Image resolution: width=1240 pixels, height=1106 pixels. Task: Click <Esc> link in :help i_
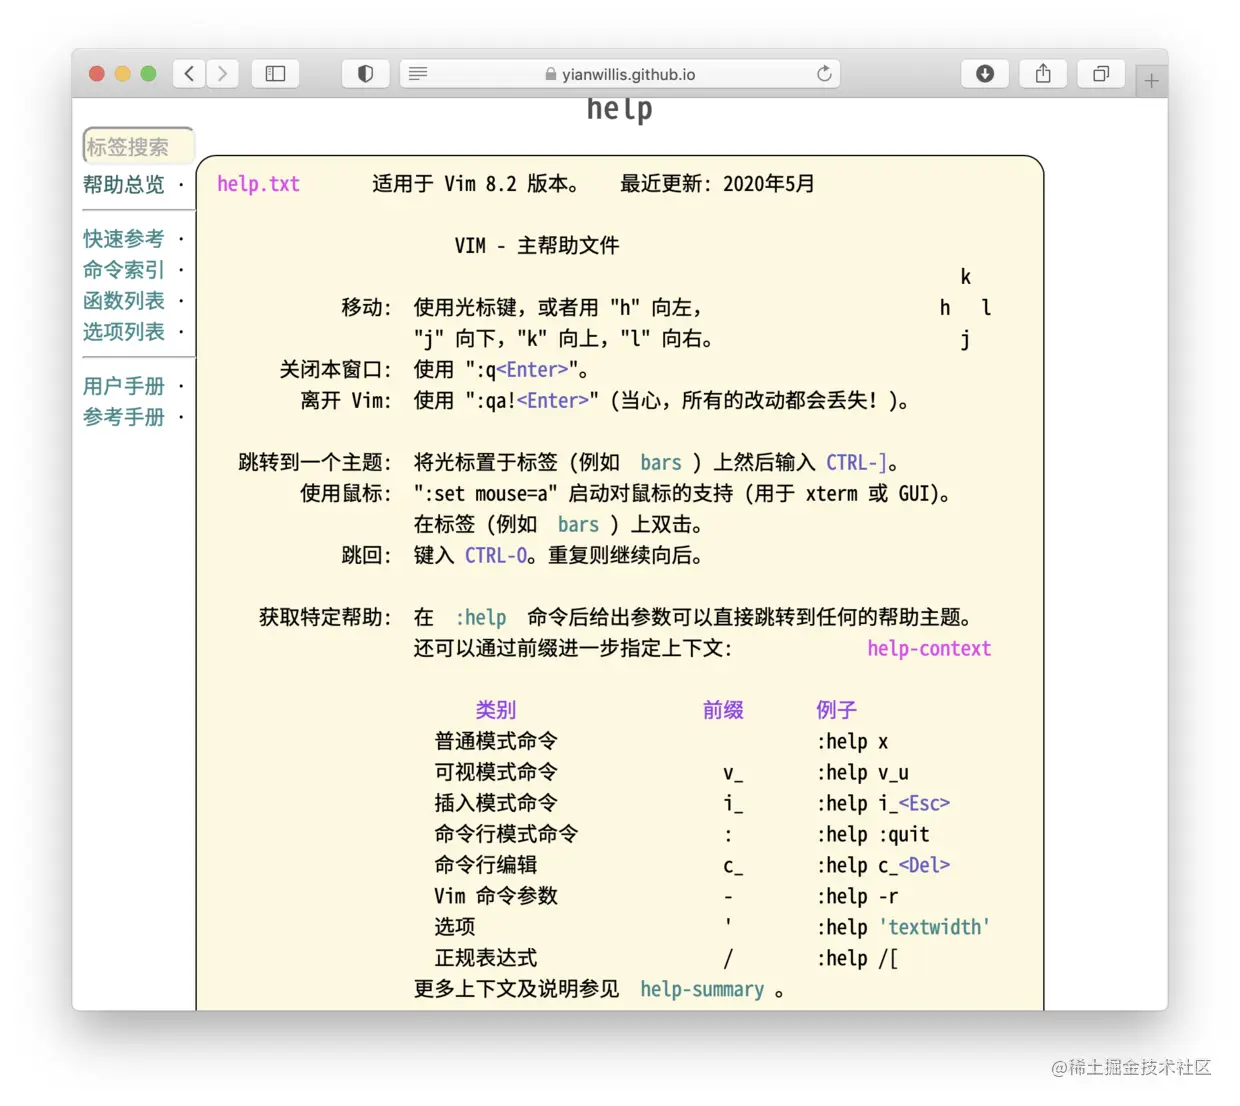[x=924, y=804]
